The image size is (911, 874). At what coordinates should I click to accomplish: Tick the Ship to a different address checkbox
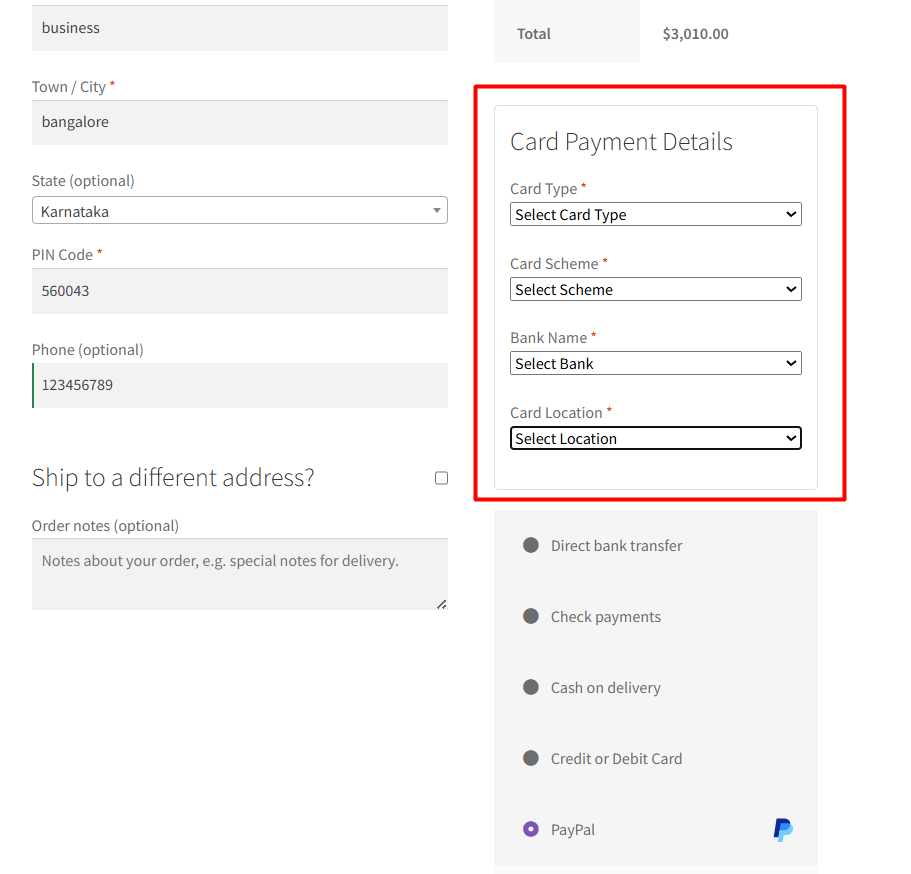[441, 478]
